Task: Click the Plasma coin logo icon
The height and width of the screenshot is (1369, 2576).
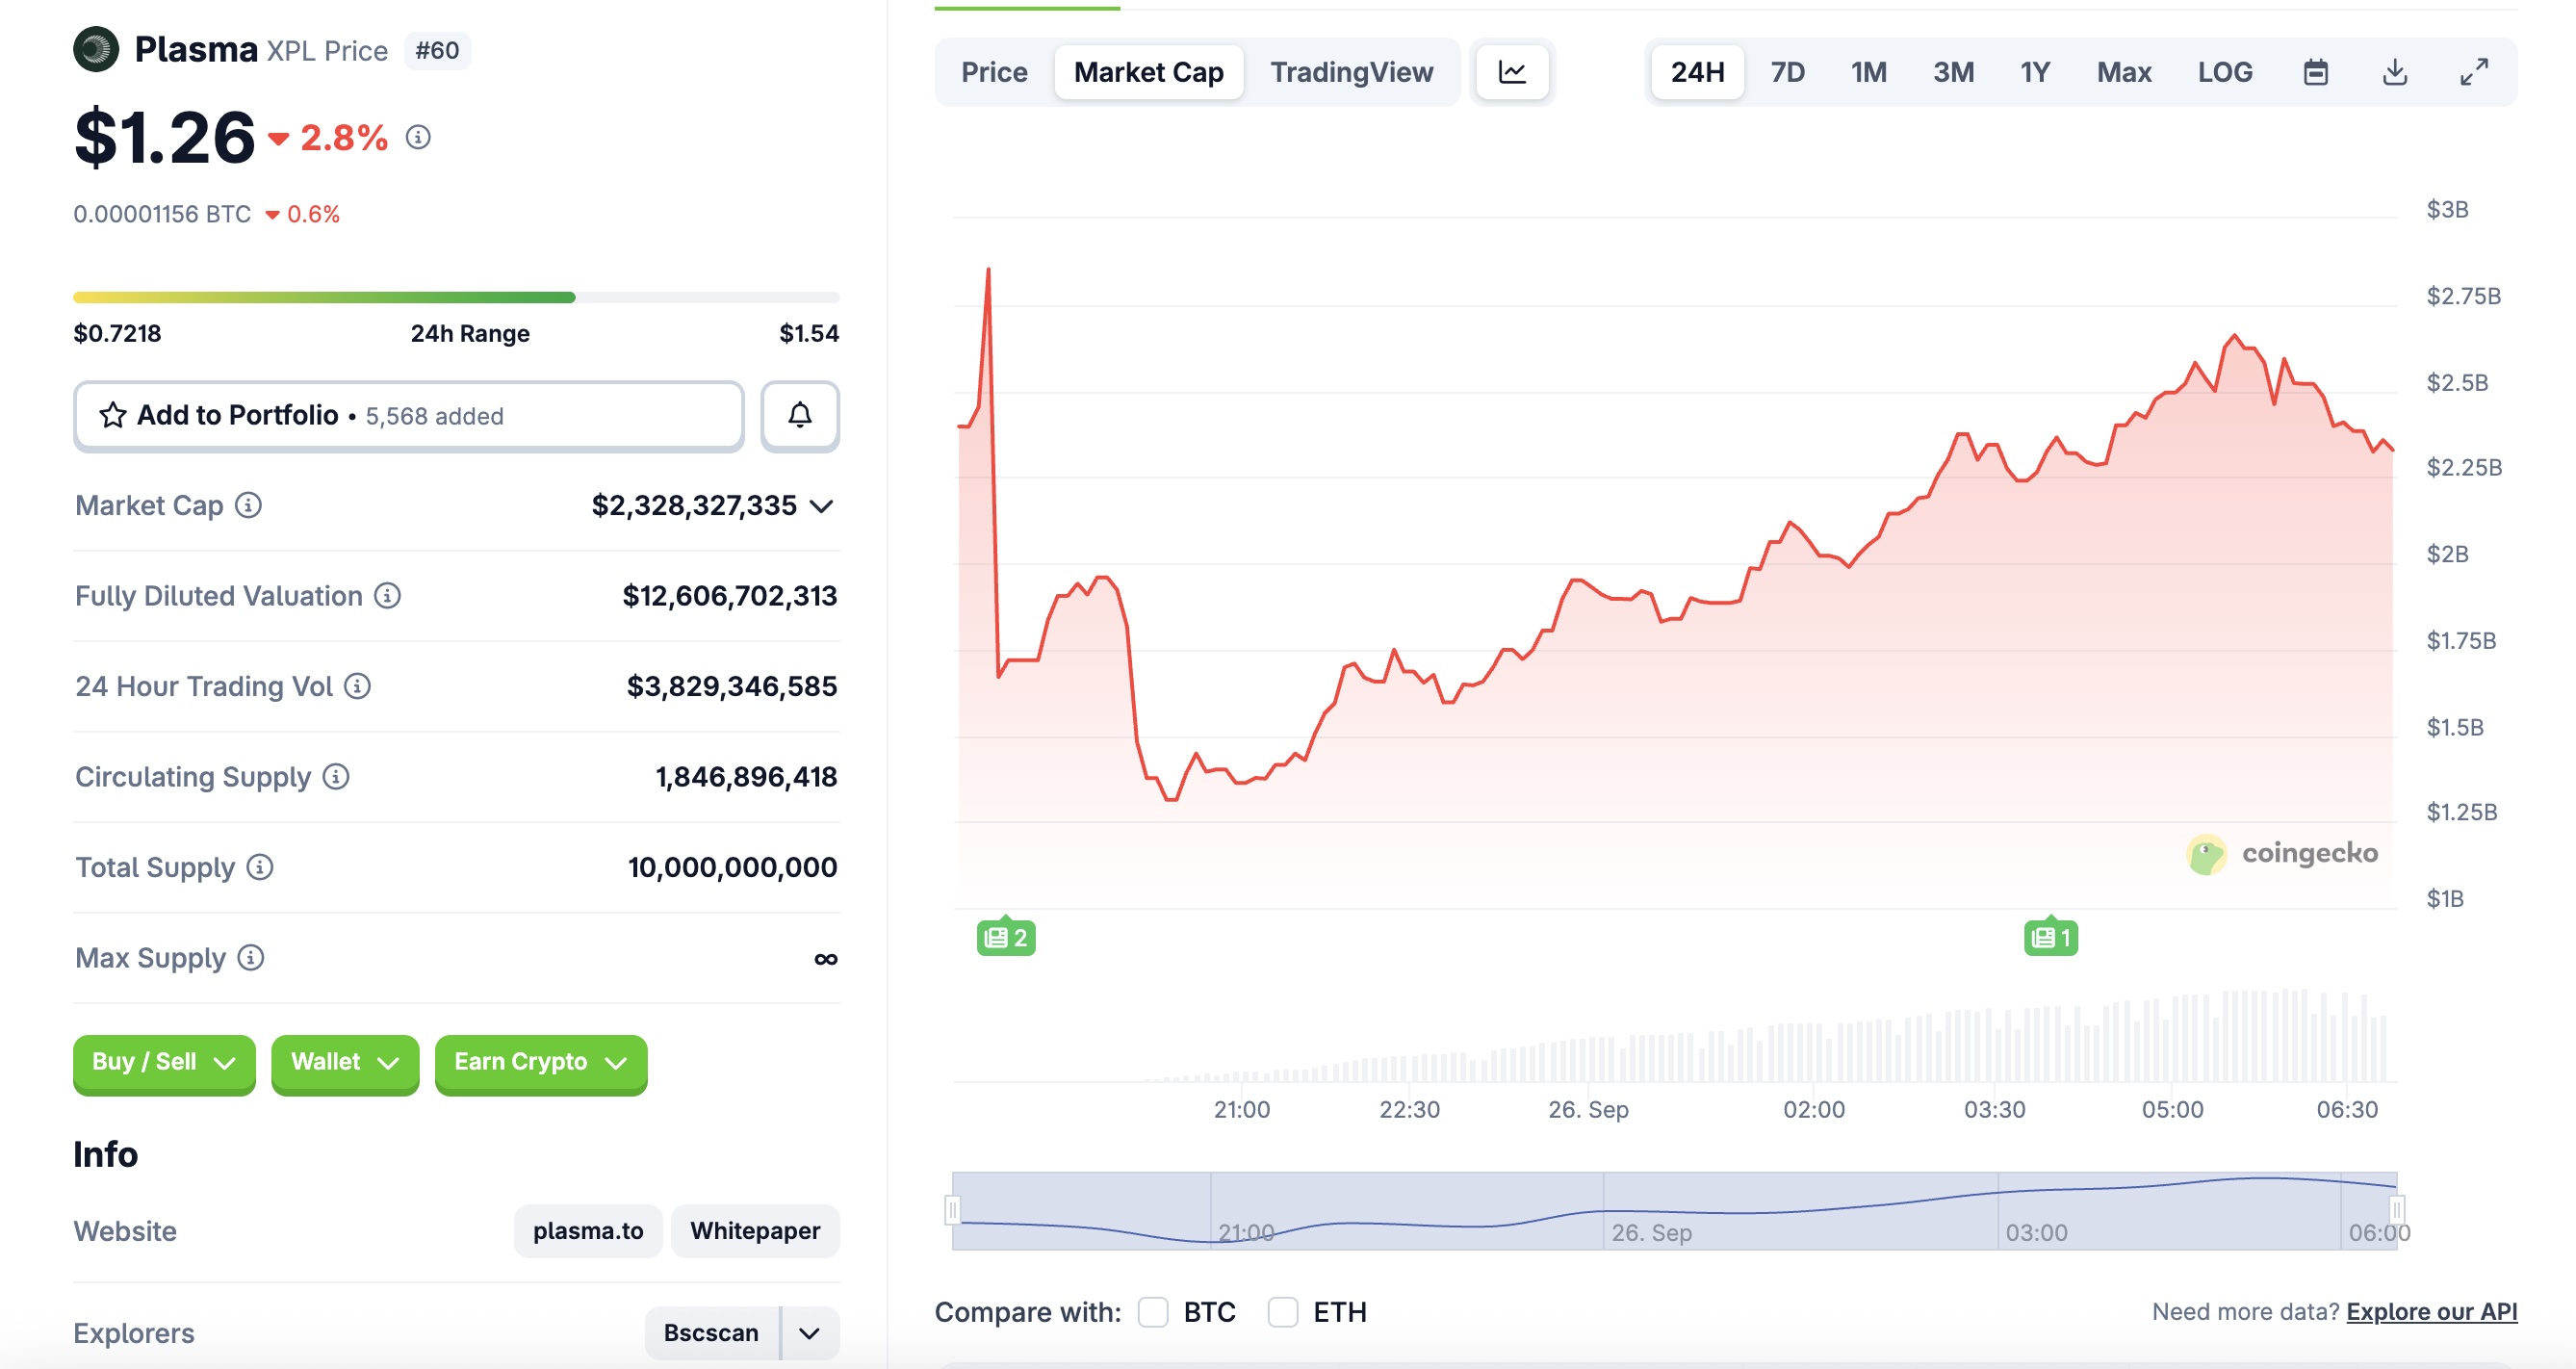Action: coord(96,49)
